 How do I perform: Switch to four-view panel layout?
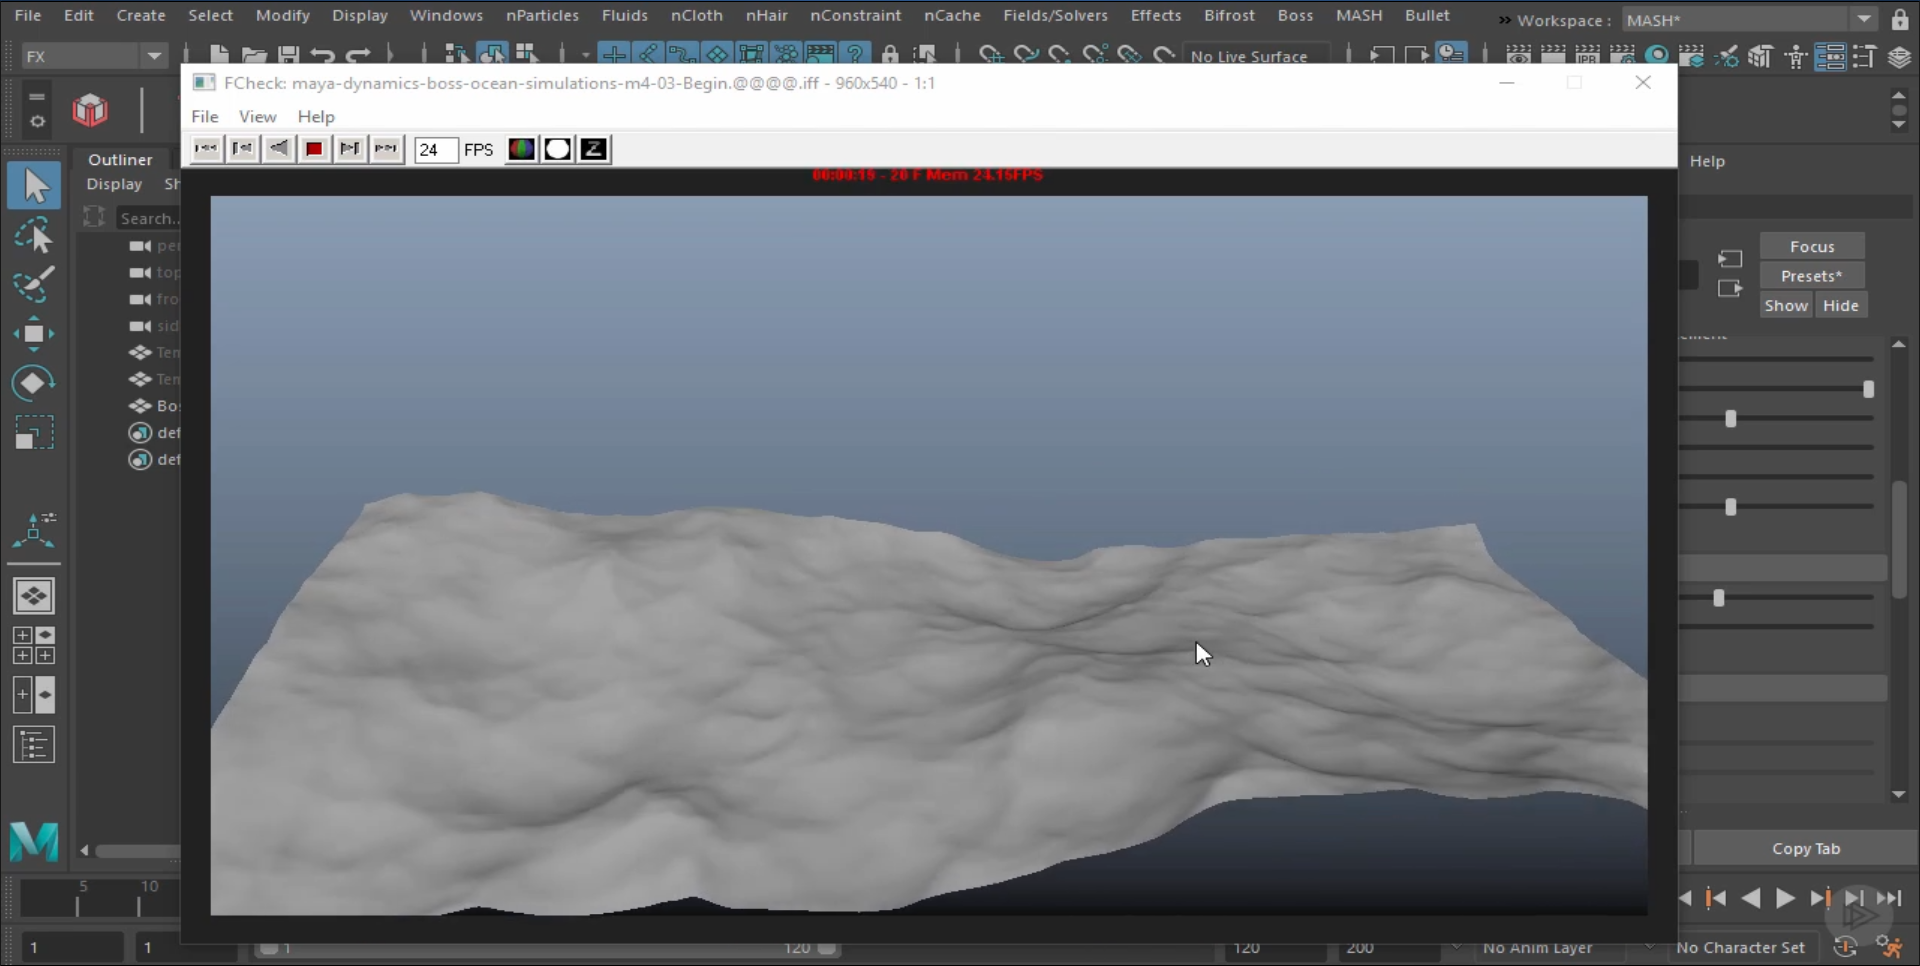34,645
